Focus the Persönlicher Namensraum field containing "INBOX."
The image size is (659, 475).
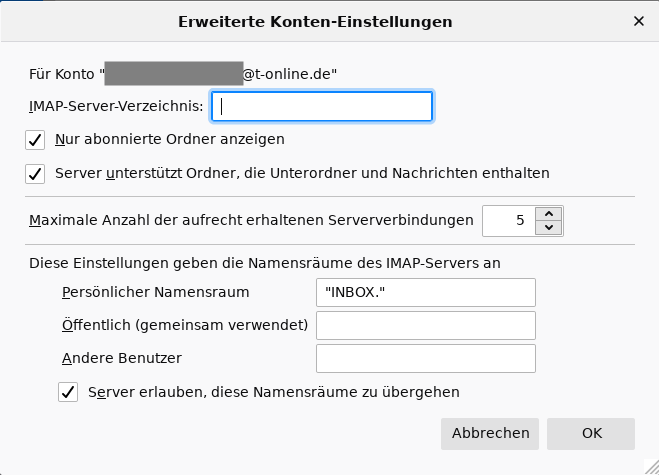click(426, 292)
